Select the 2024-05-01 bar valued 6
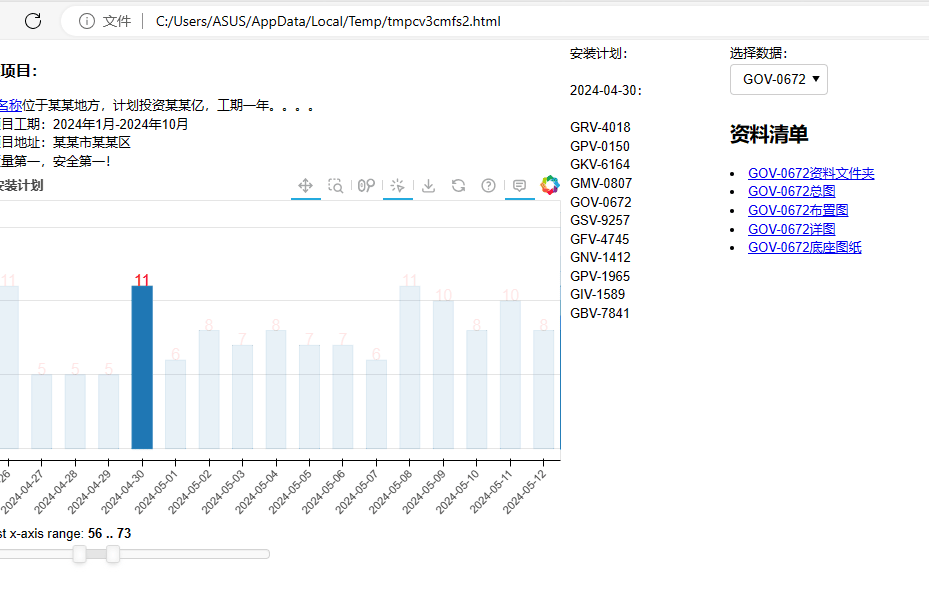This screenshot has width=929, height=602. click(175, 404)
